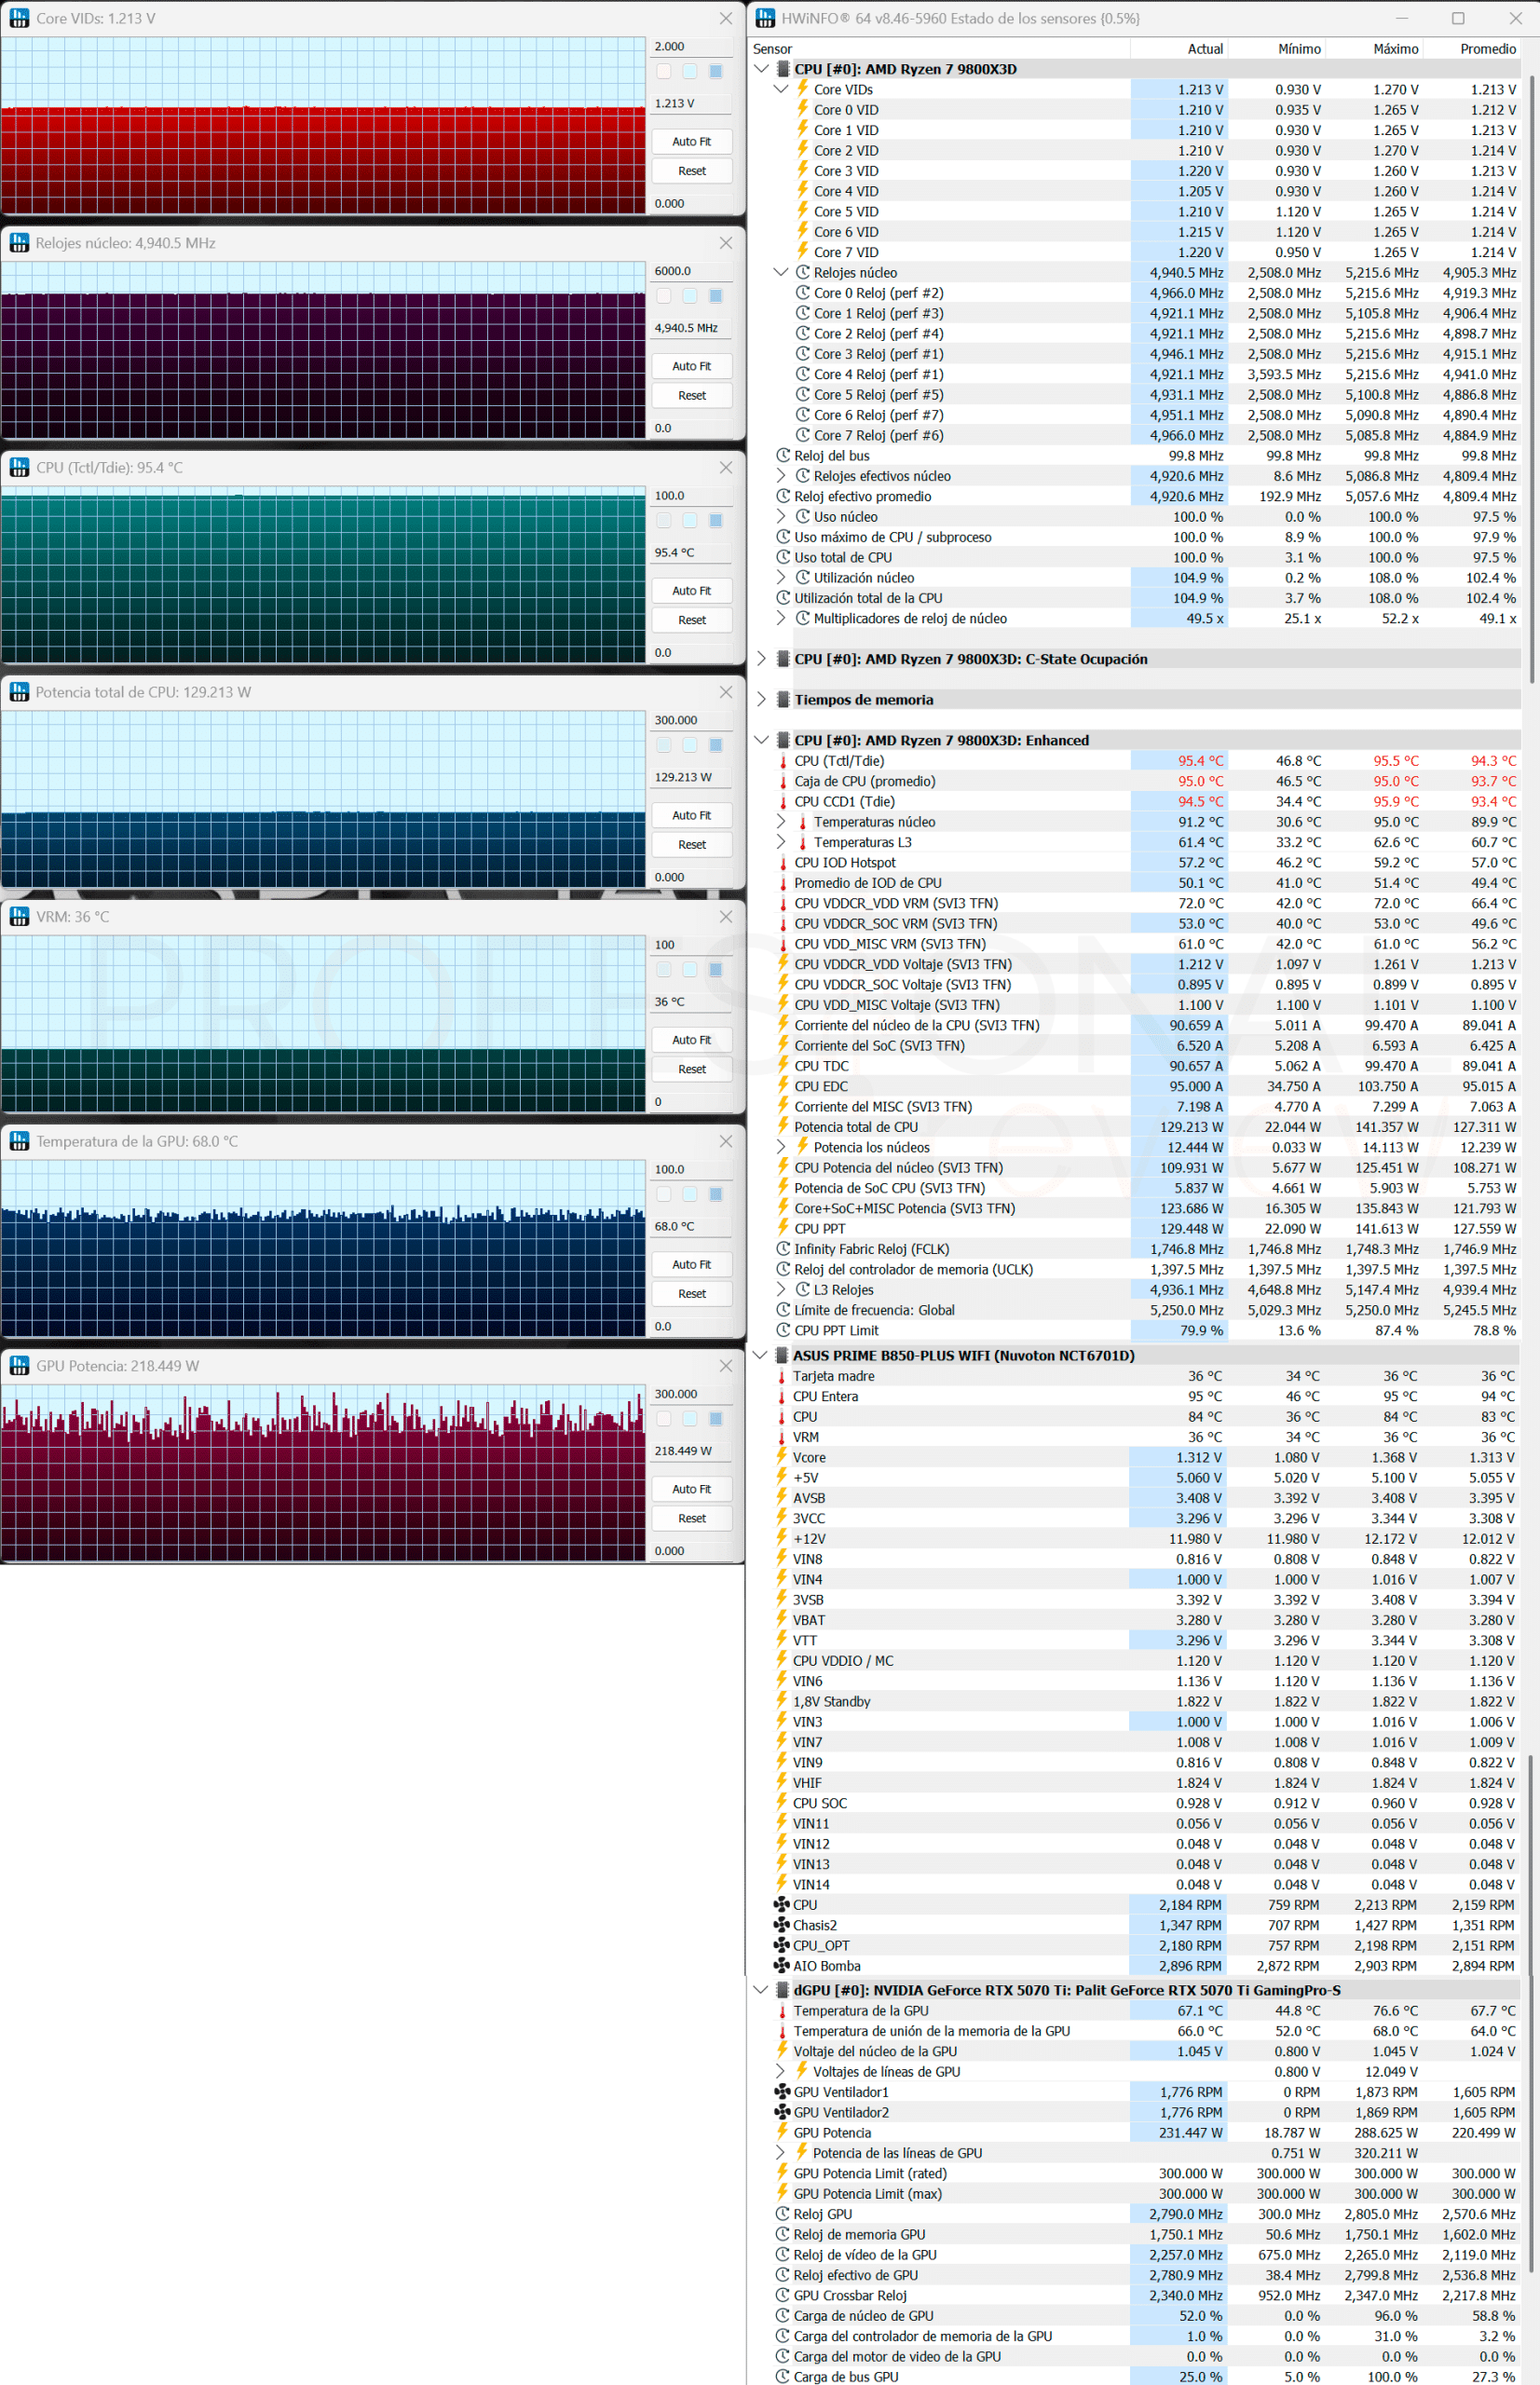Collapse the ASUS PRIME B850-PLUS WIFI group

click(x=760, y=1355)
